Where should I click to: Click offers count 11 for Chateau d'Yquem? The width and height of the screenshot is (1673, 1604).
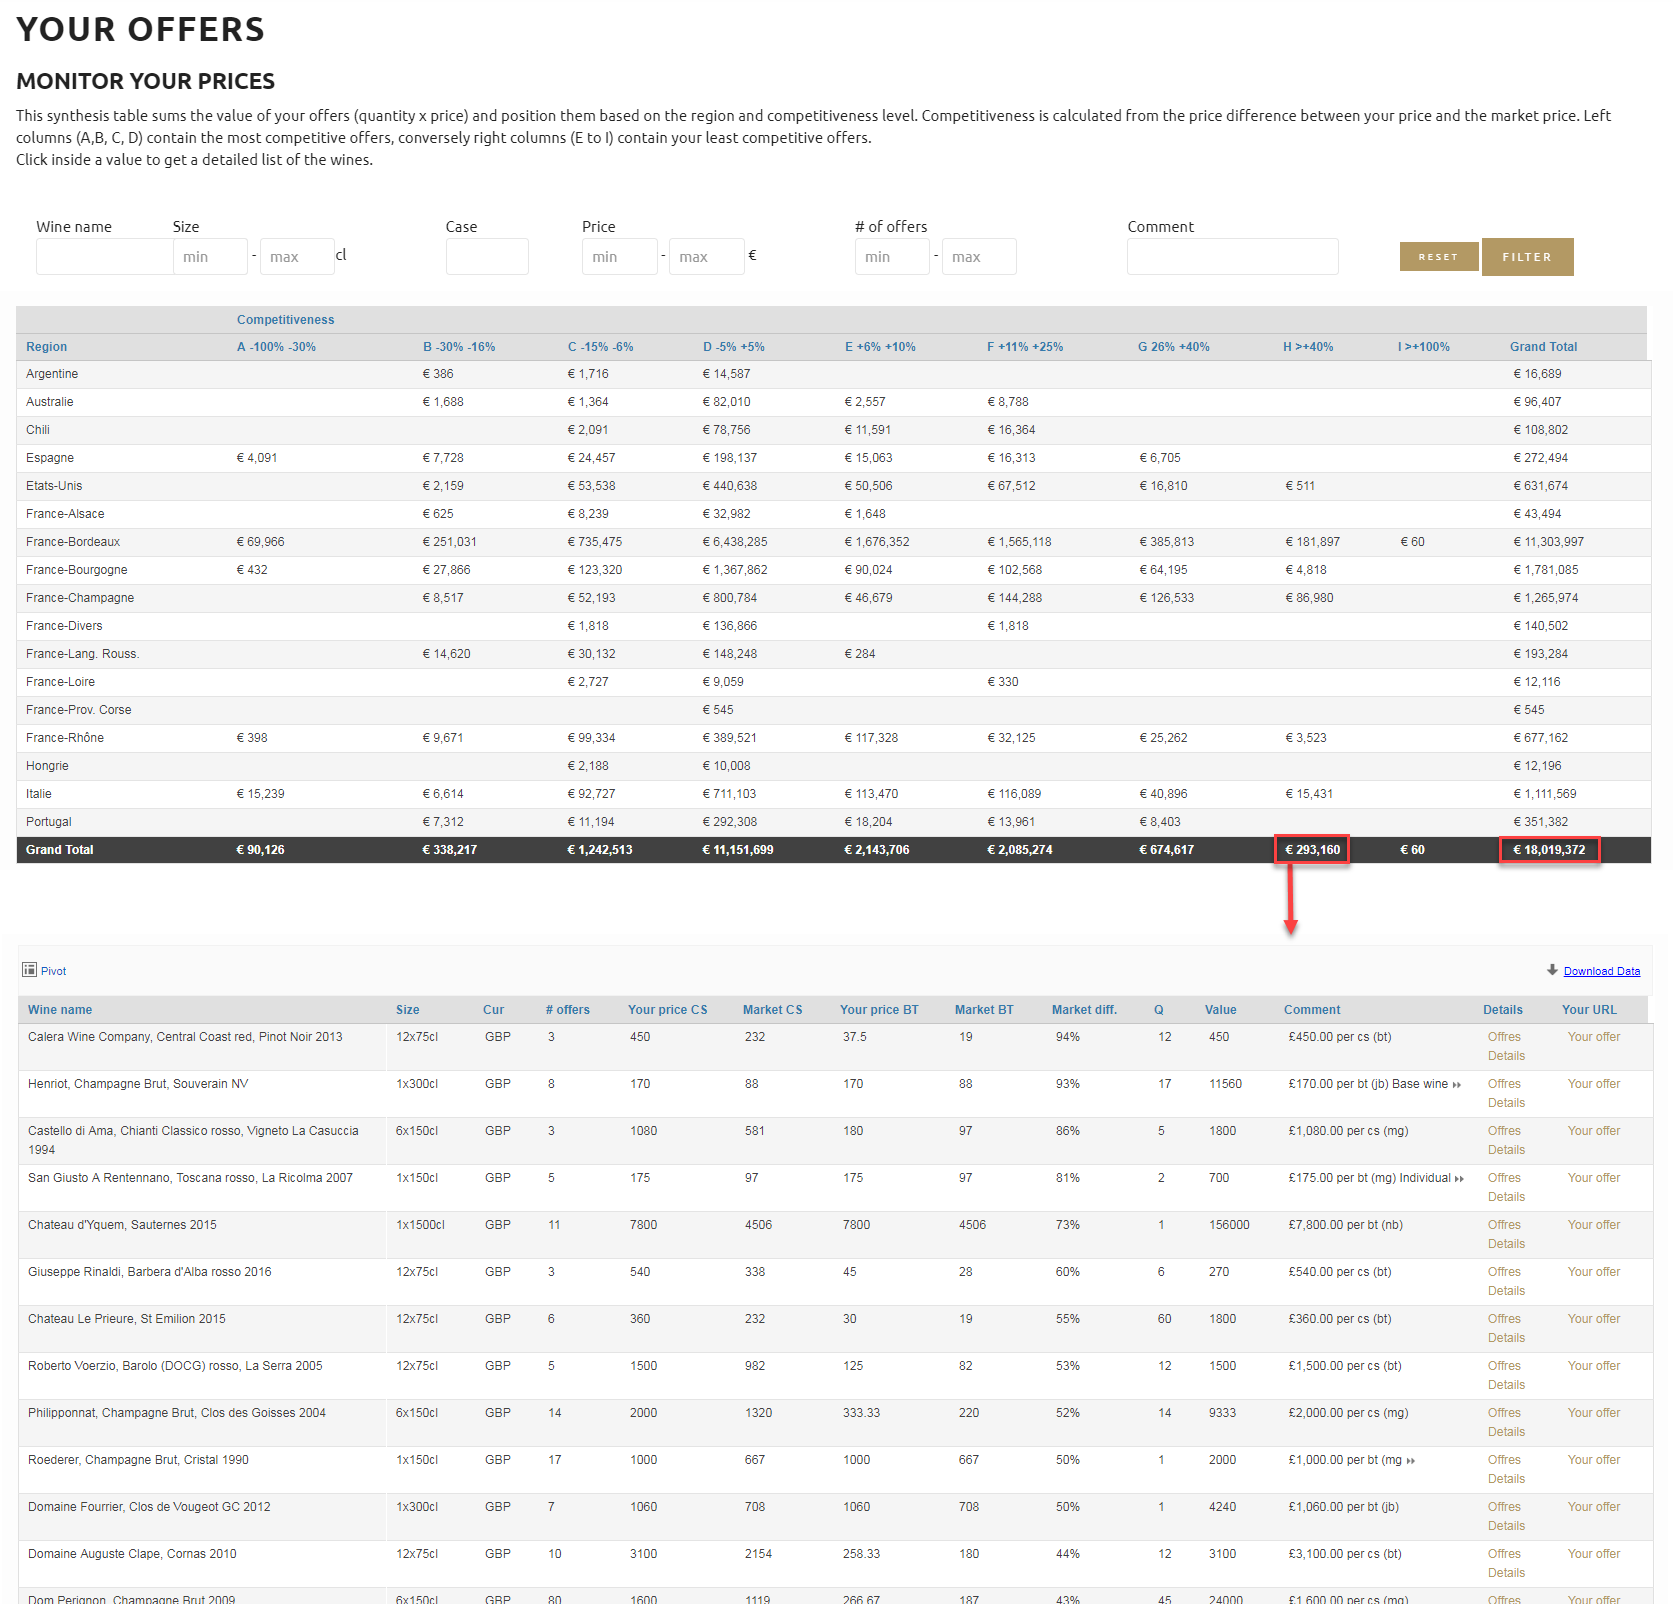click(x=554, y=1226)
